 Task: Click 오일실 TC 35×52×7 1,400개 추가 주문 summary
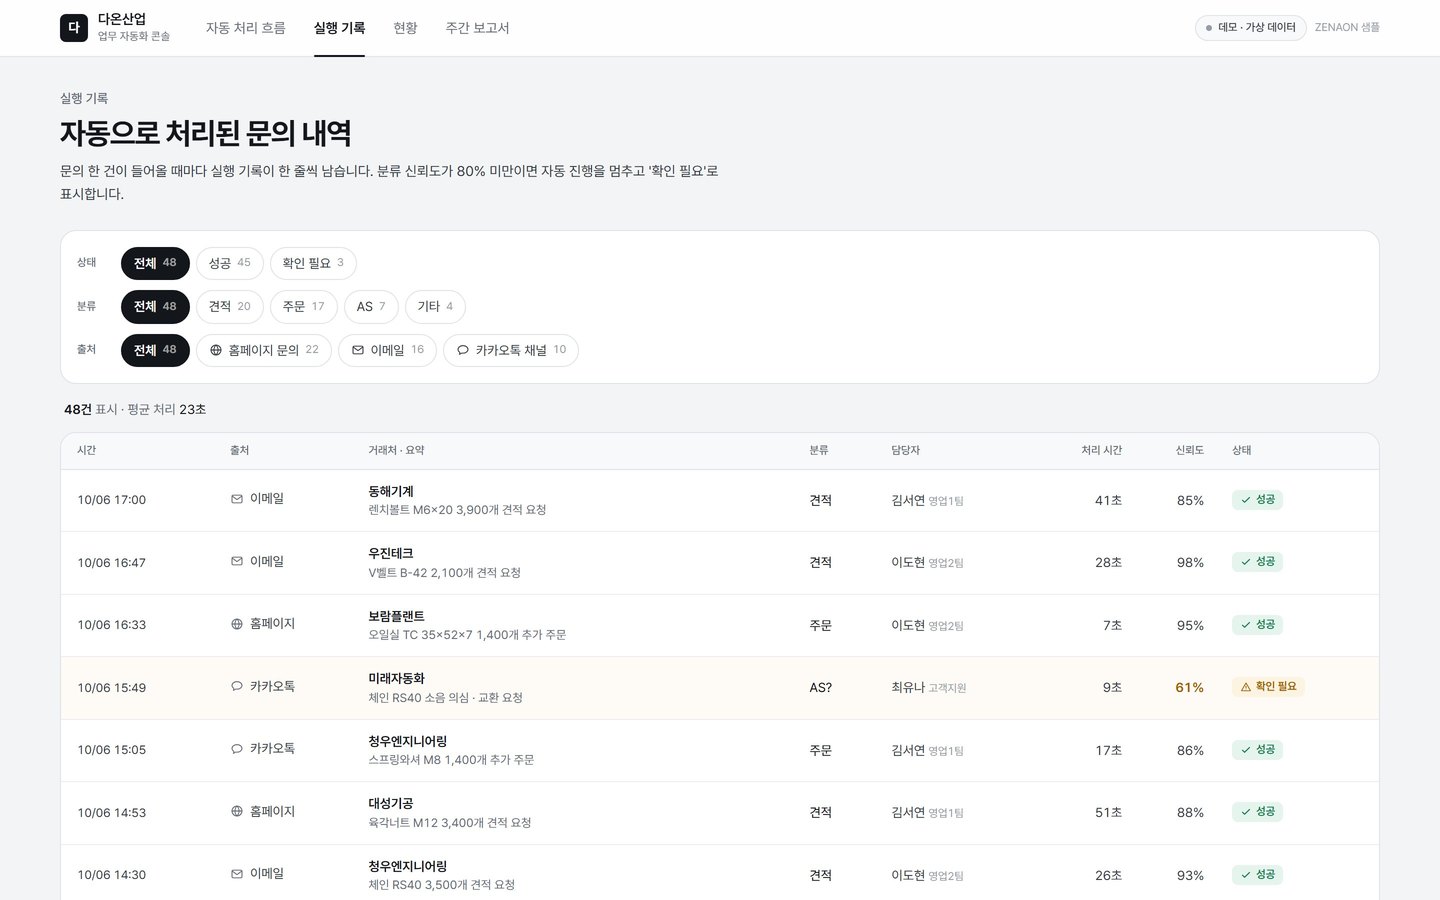pos(467,635)
